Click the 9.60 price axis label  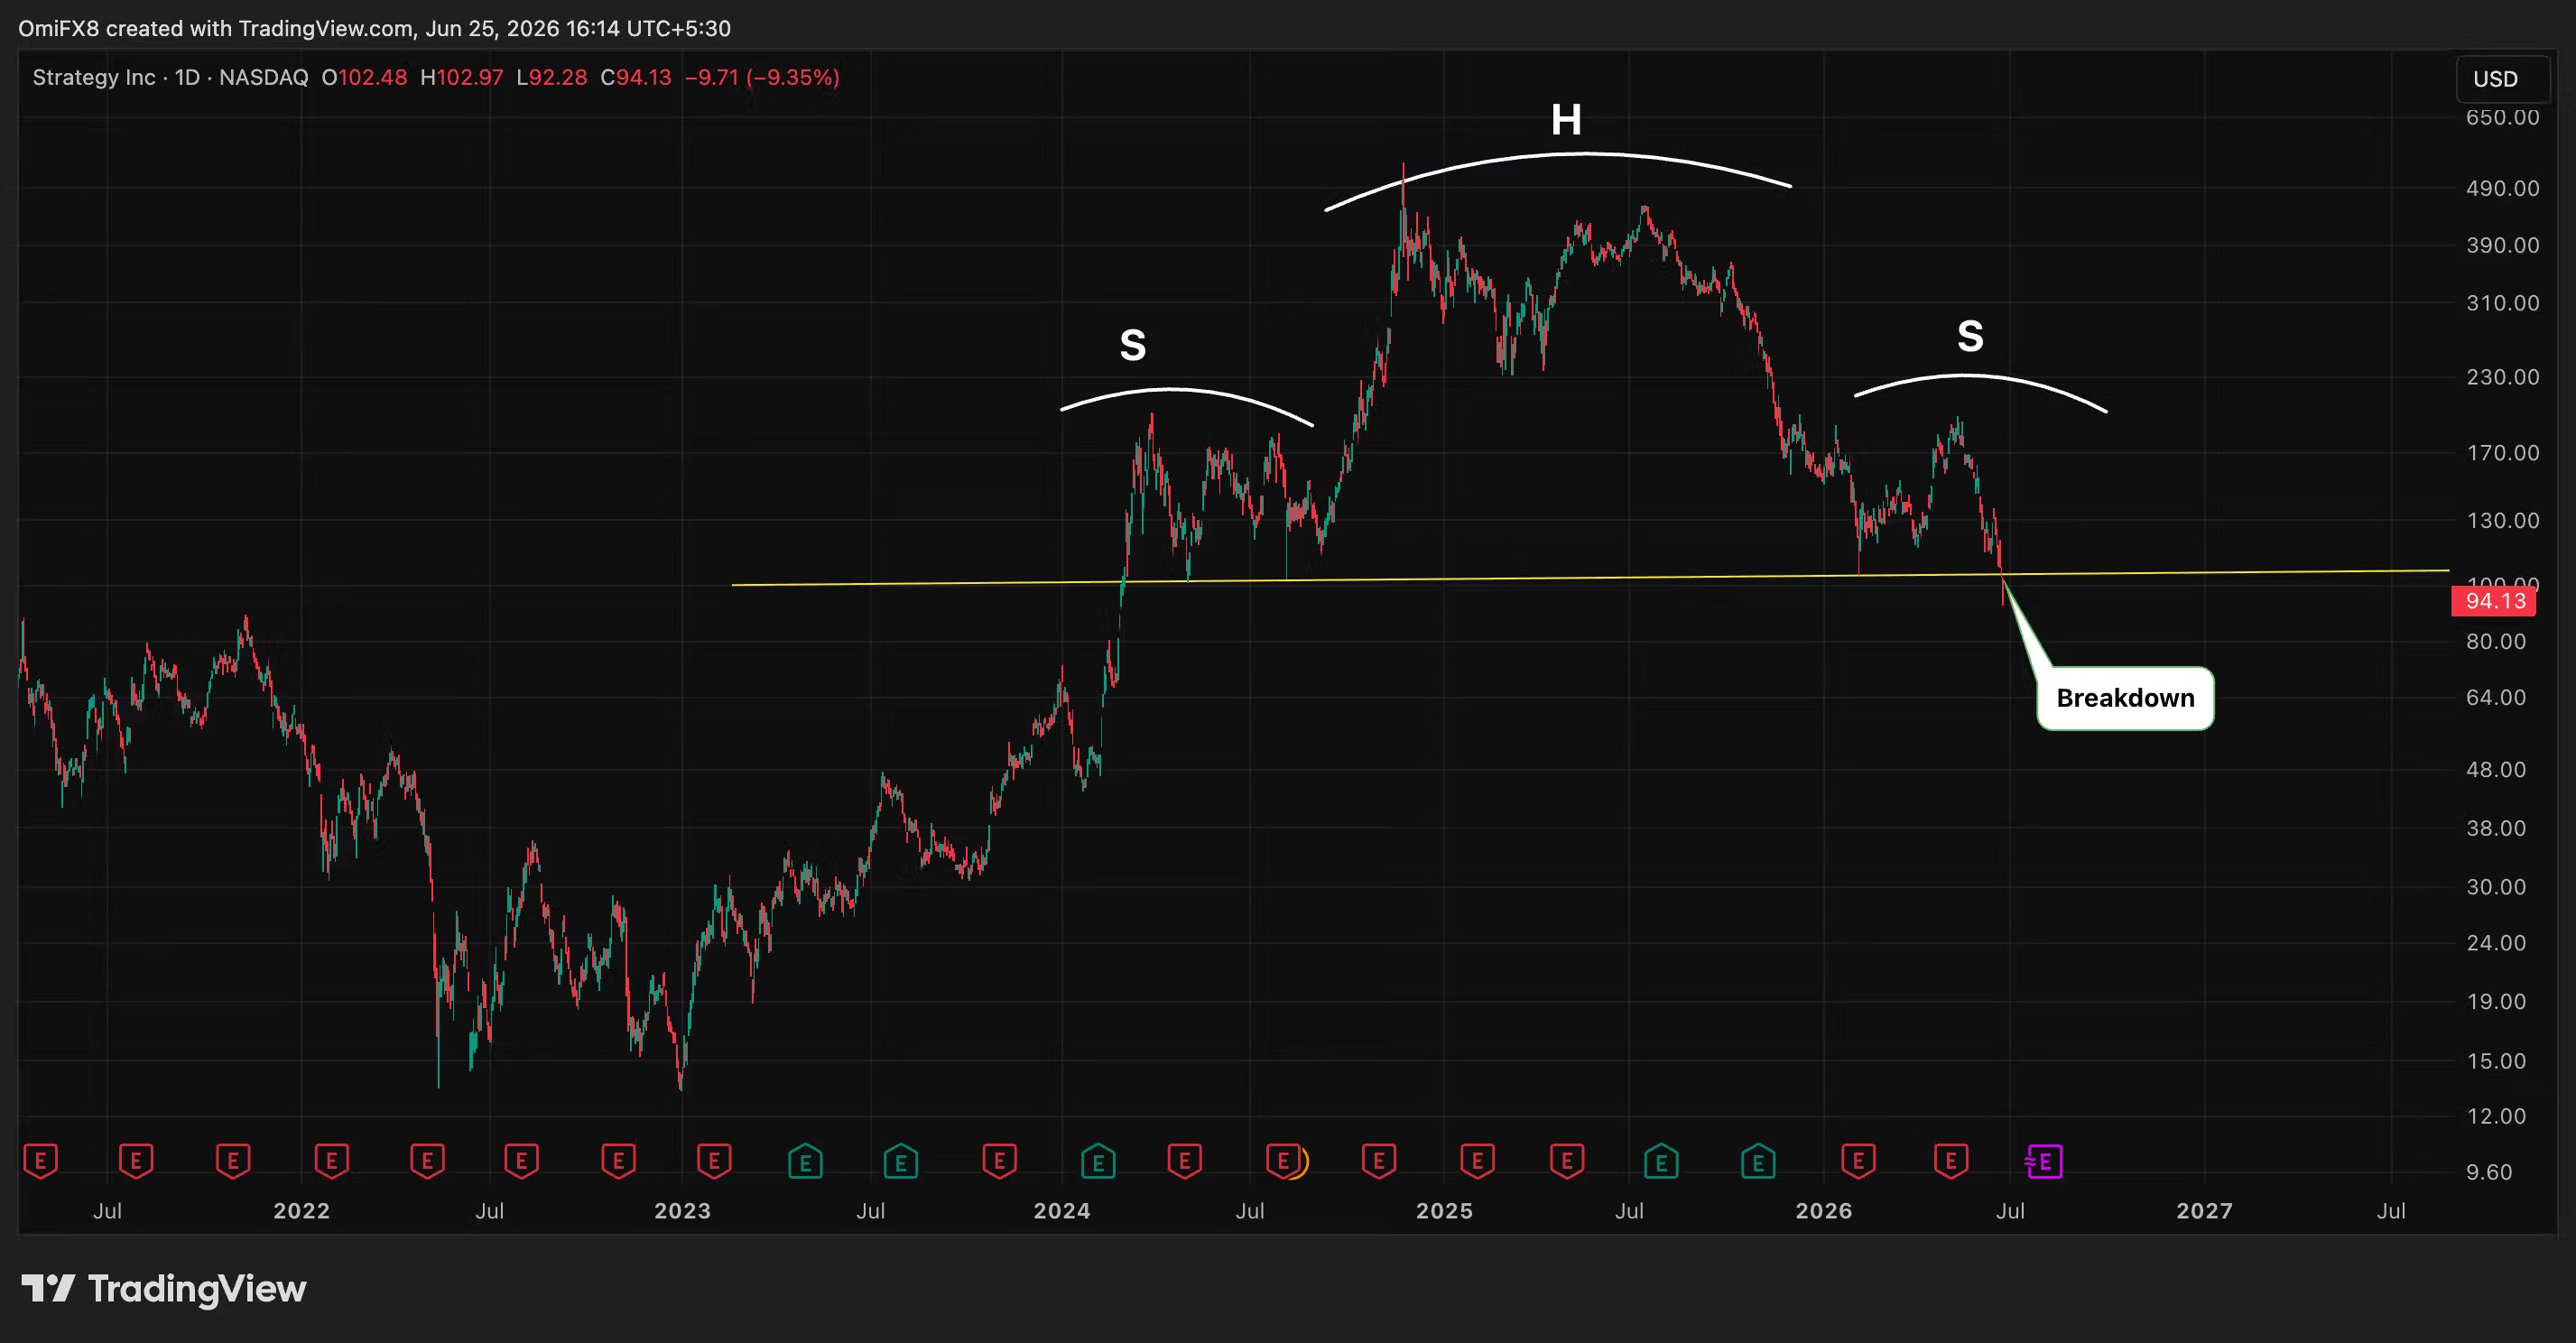click(x=2490, y=1172)
